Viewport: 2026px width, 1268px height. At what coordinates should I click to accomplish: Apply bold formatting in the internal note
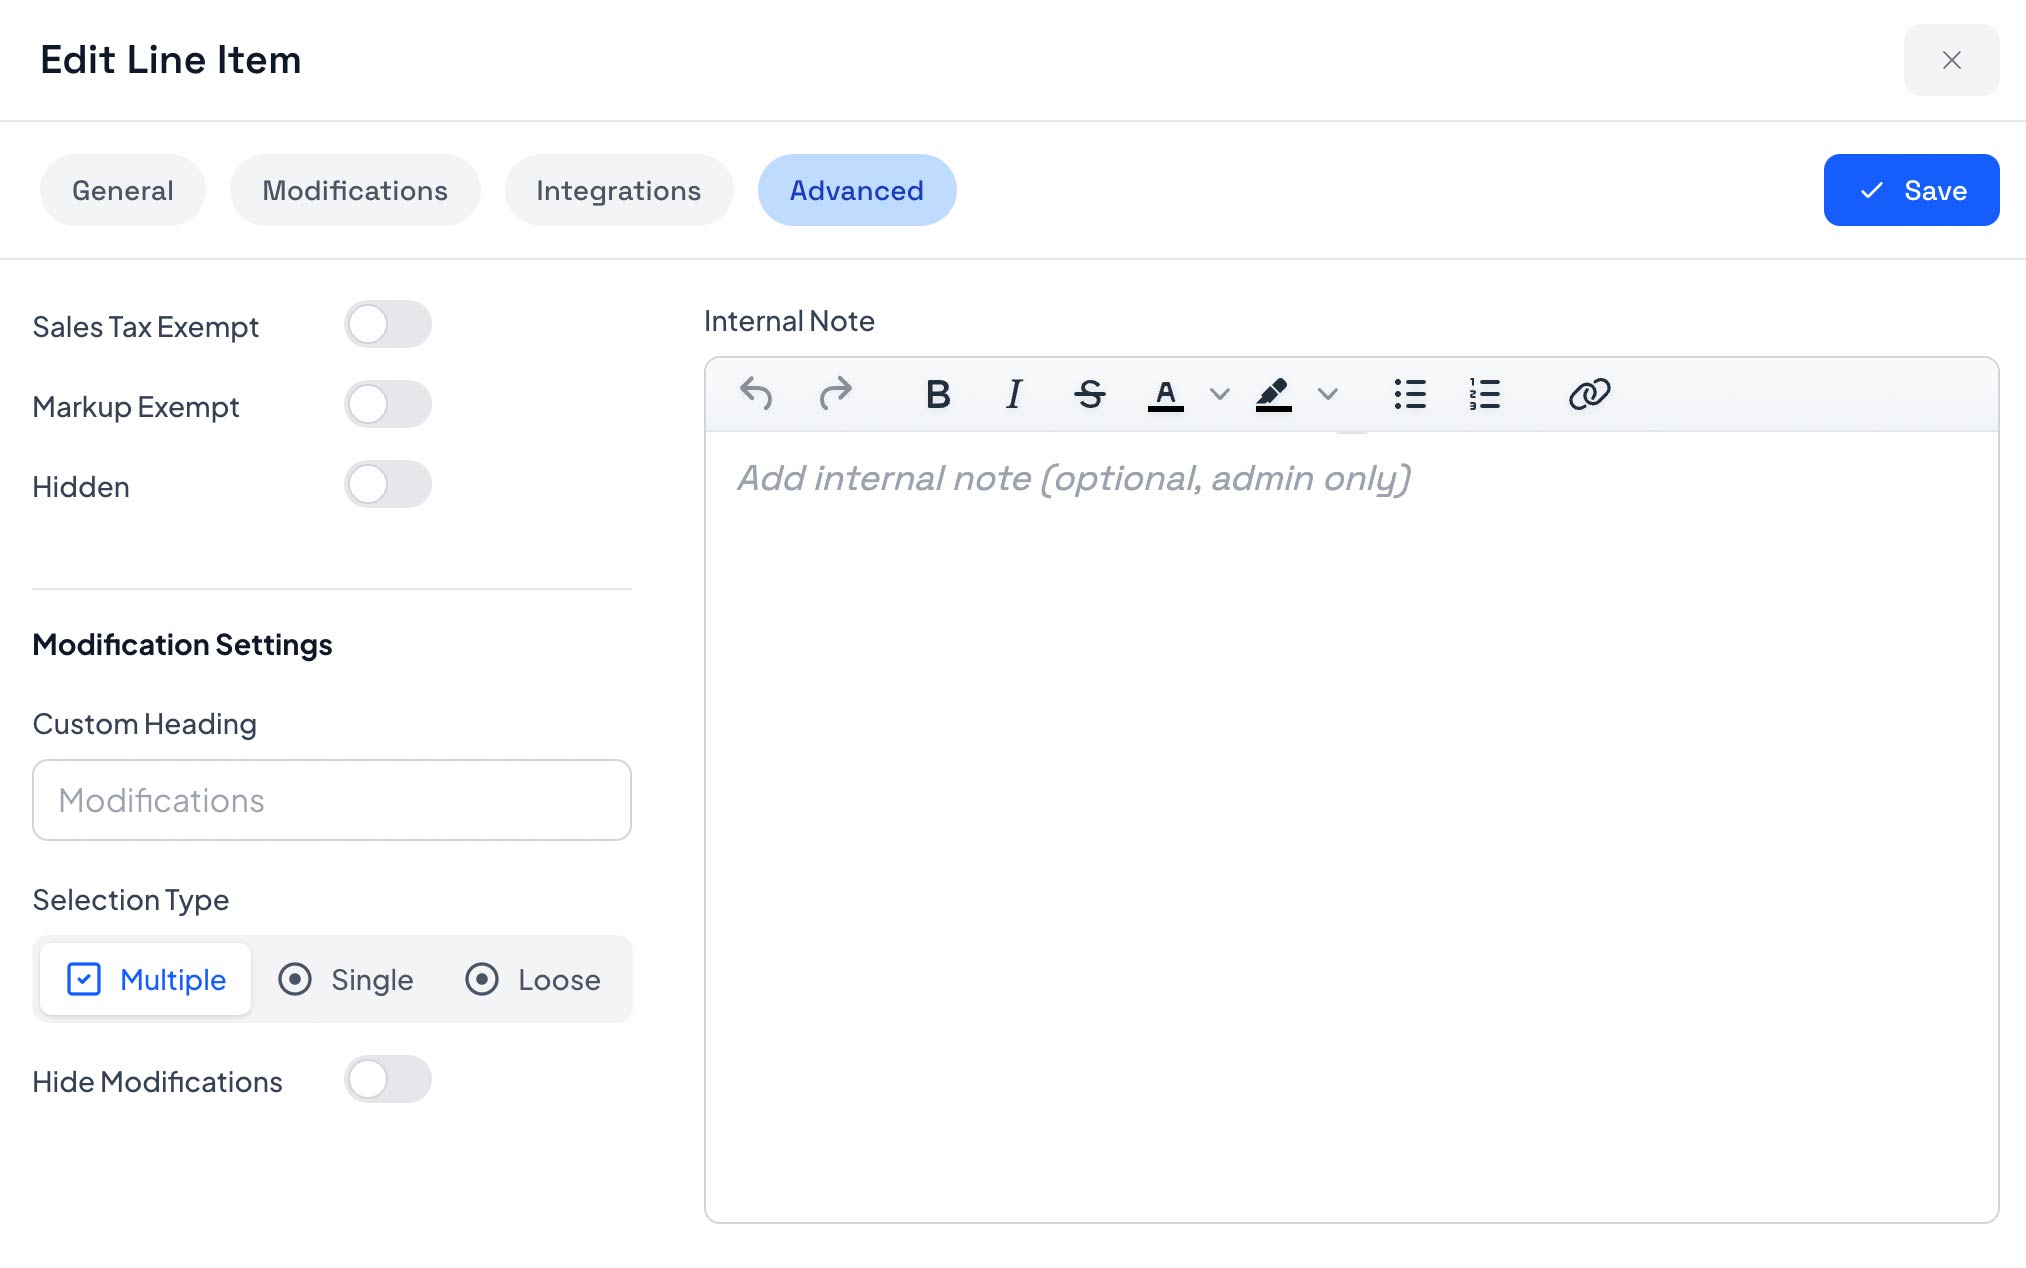(937, 393)
